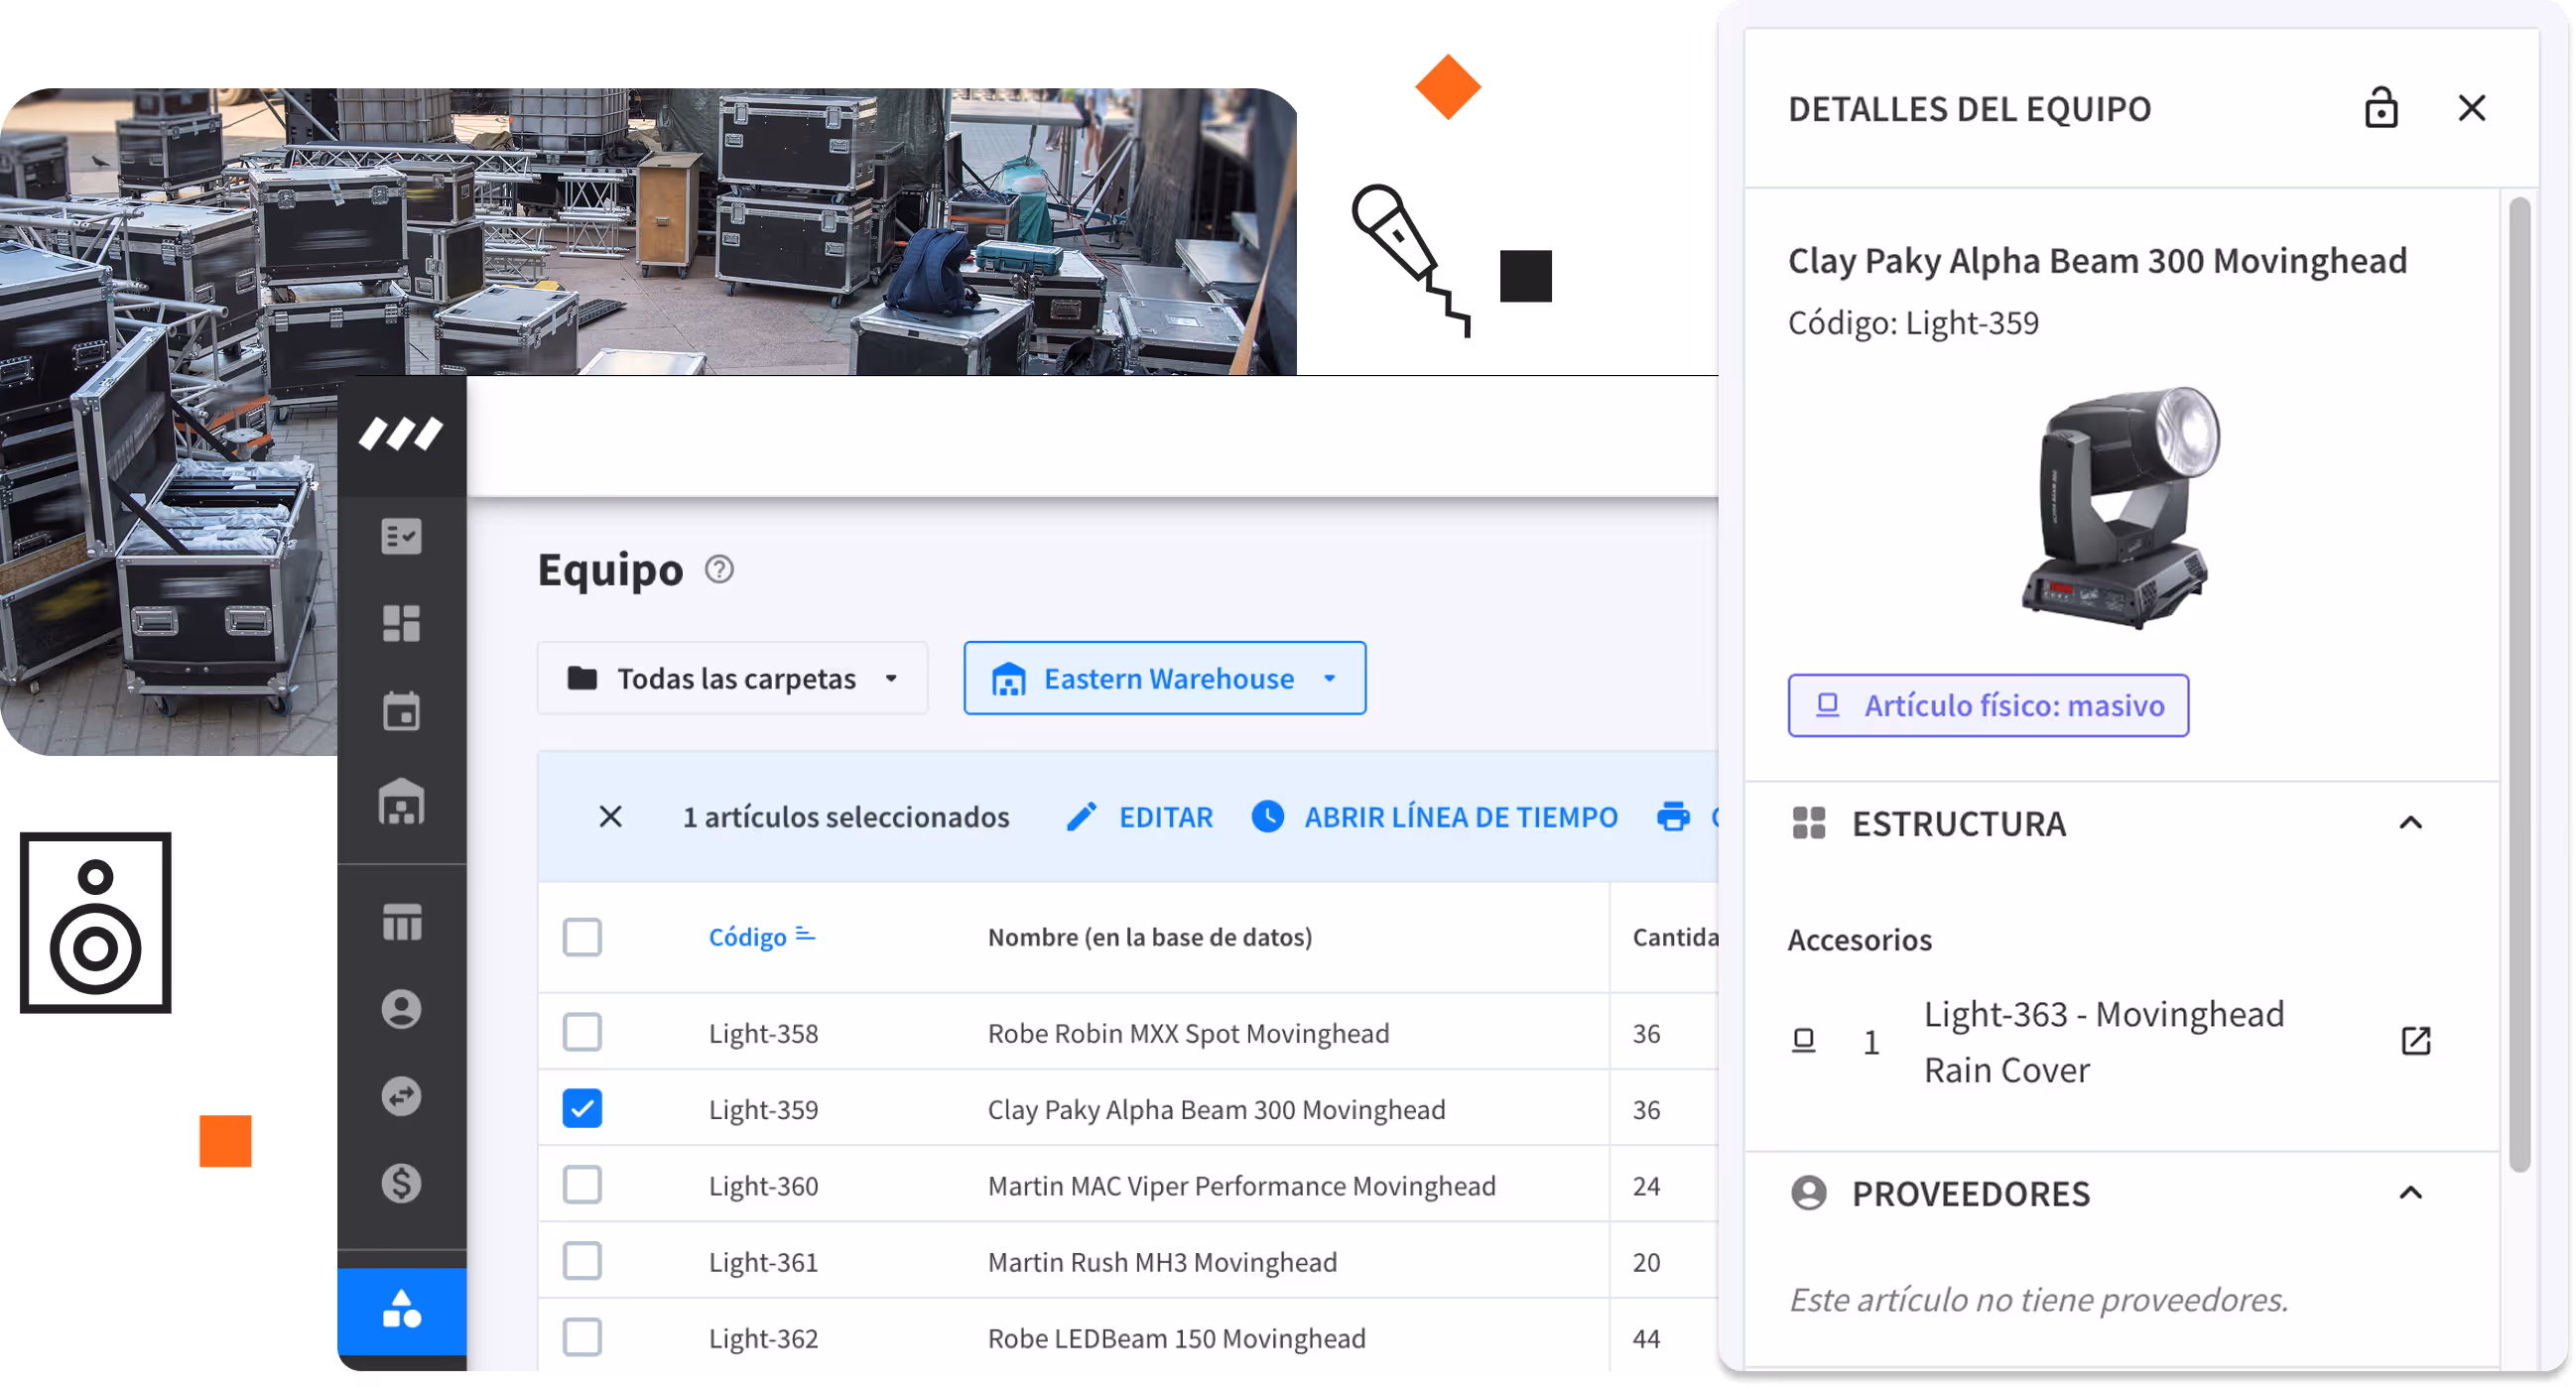Select the active equipment shapes sidebar item

click(401, 1311)
